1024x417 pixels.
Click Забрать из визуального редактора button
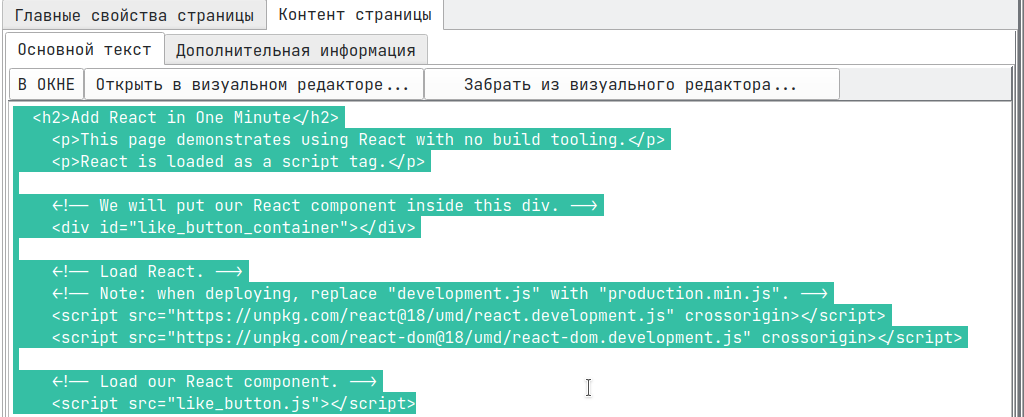(631, 84)
